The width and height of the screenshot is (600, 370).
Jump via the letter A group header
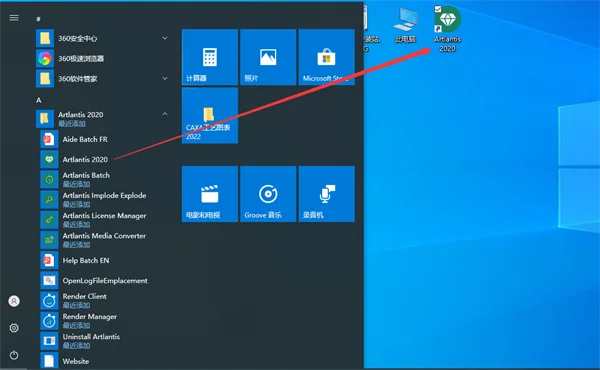point(38,100)
